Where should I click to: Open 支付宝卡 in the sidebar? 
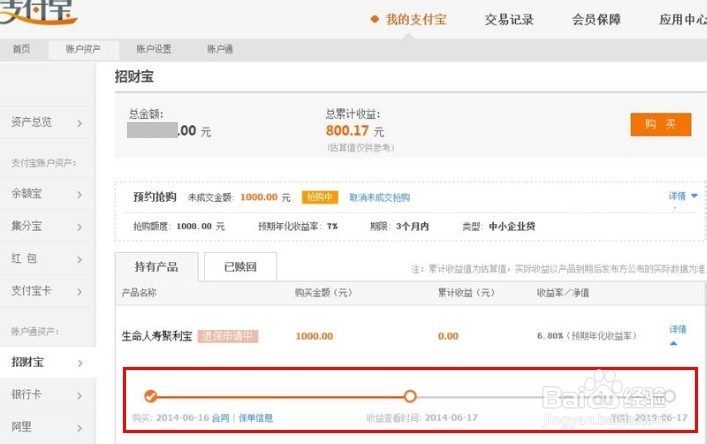pos(31,291)
